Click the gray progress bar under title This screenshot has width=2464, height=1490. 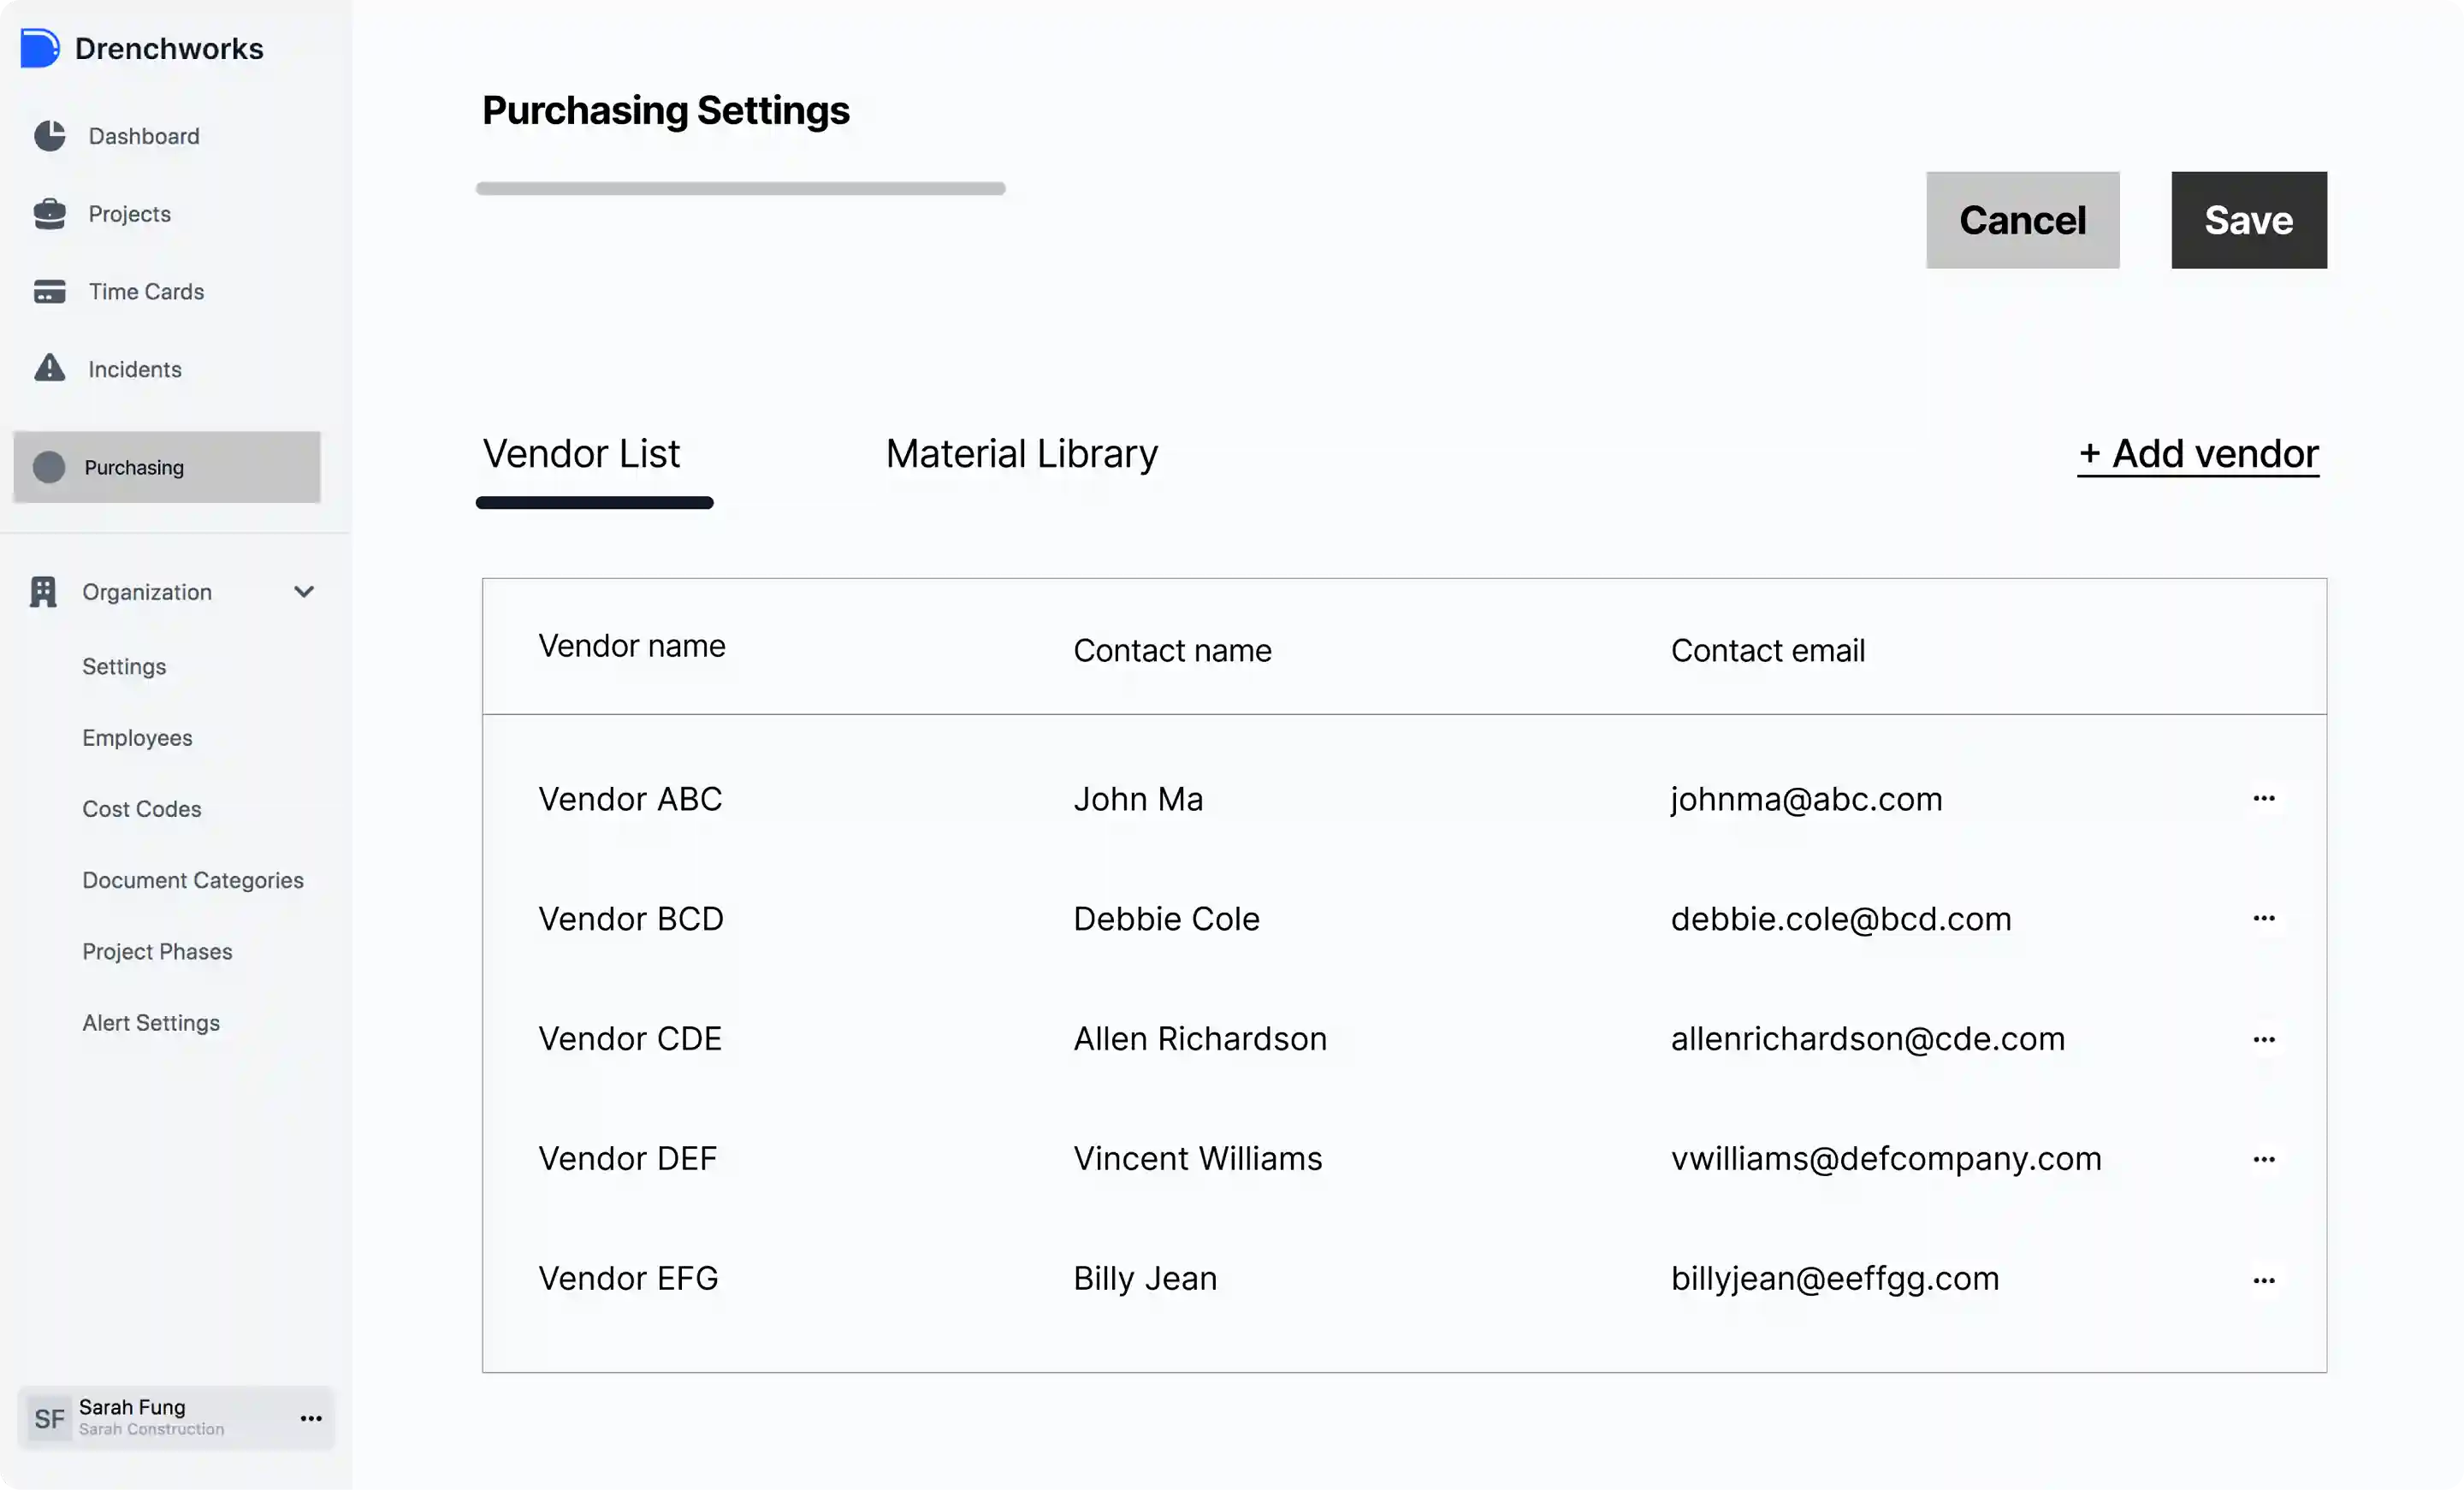(740, 188)
